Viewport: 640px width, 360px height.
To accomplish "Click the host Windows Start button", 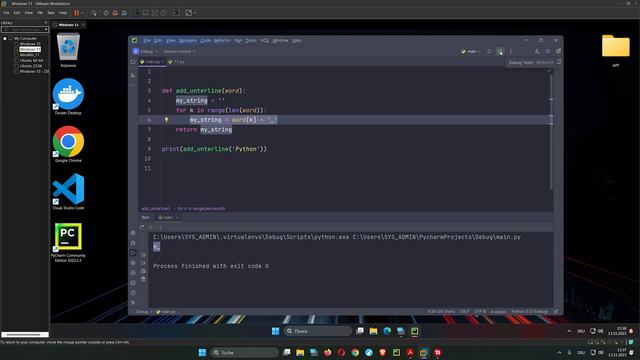I will coord(202,352).
